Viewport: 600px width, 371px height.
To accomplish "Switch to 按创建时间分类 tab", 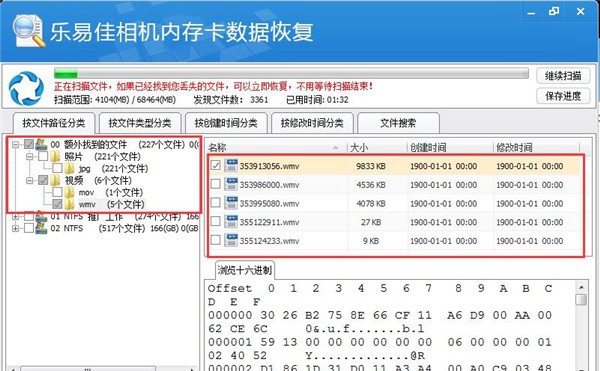I will pyautogui.click(x=226, y=123).
